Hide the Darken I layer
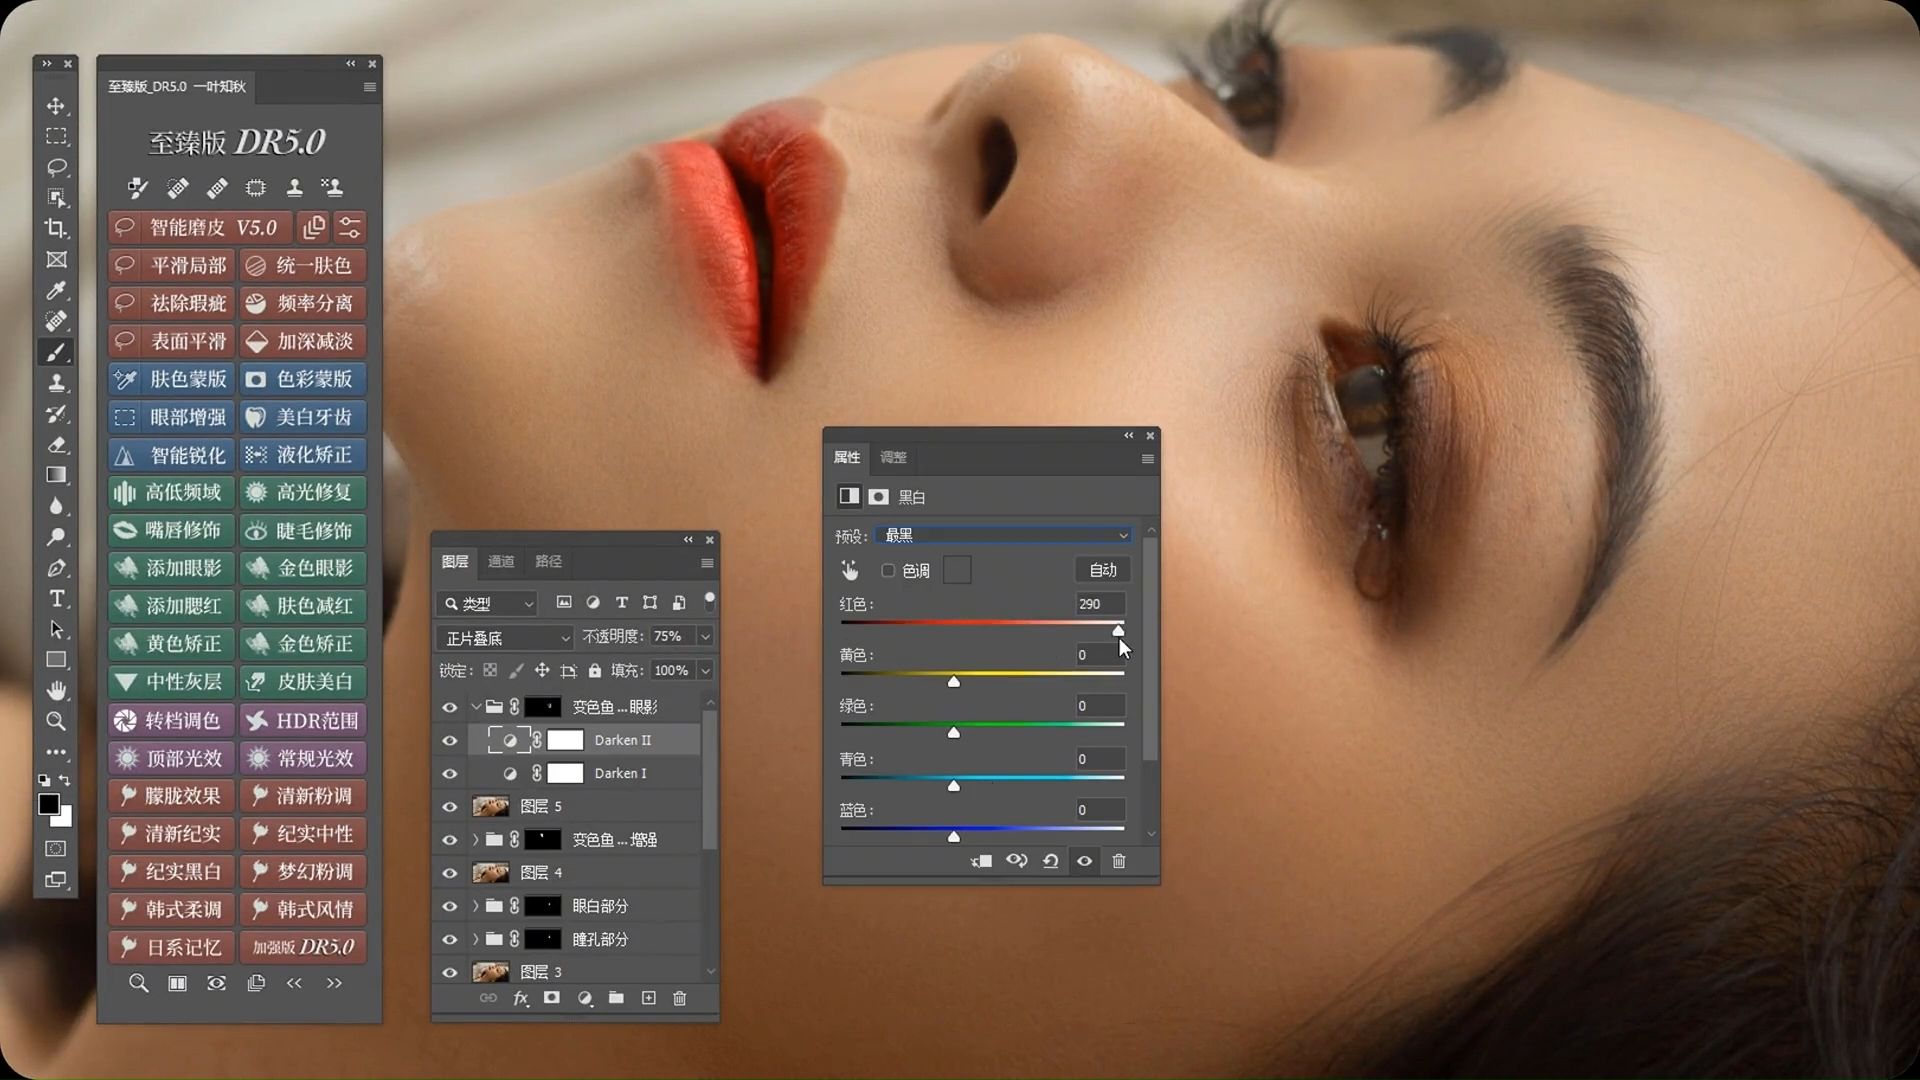The height and width of the screenshot is (1080, 1920). 450,774
